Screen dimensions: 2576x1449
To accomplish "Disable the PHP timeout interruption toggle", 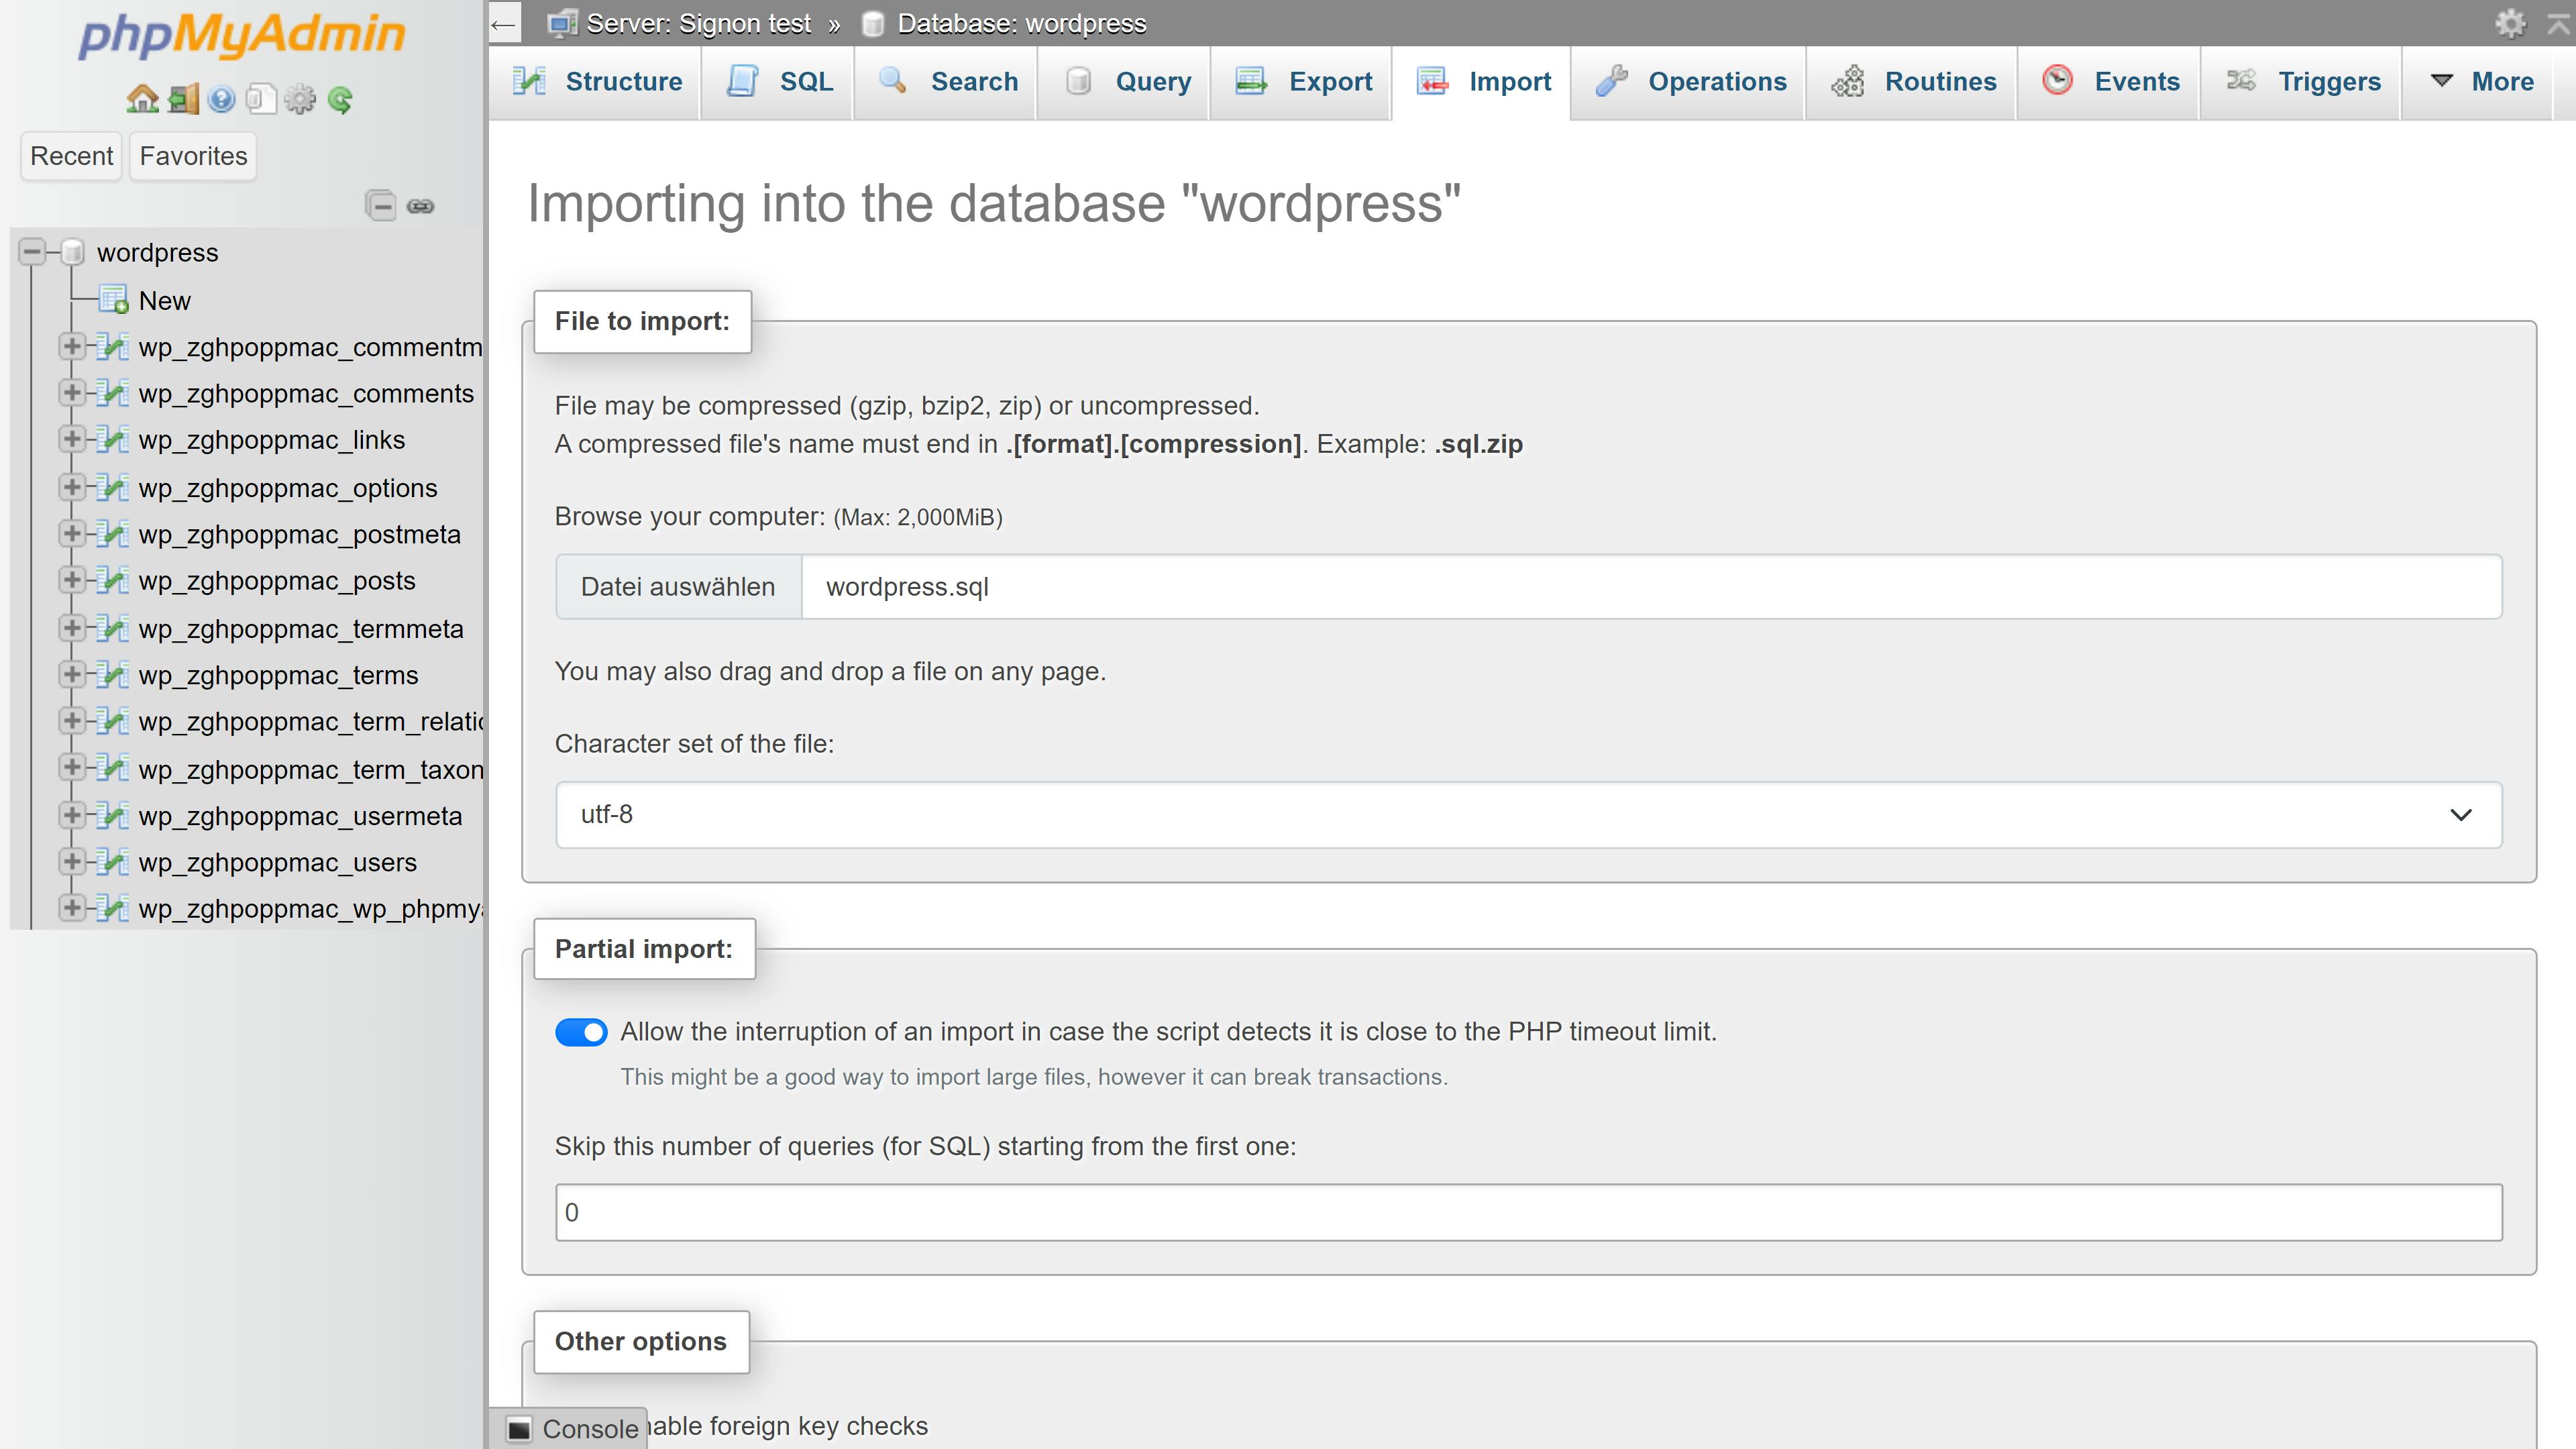I will click(x=582, y=1032).
